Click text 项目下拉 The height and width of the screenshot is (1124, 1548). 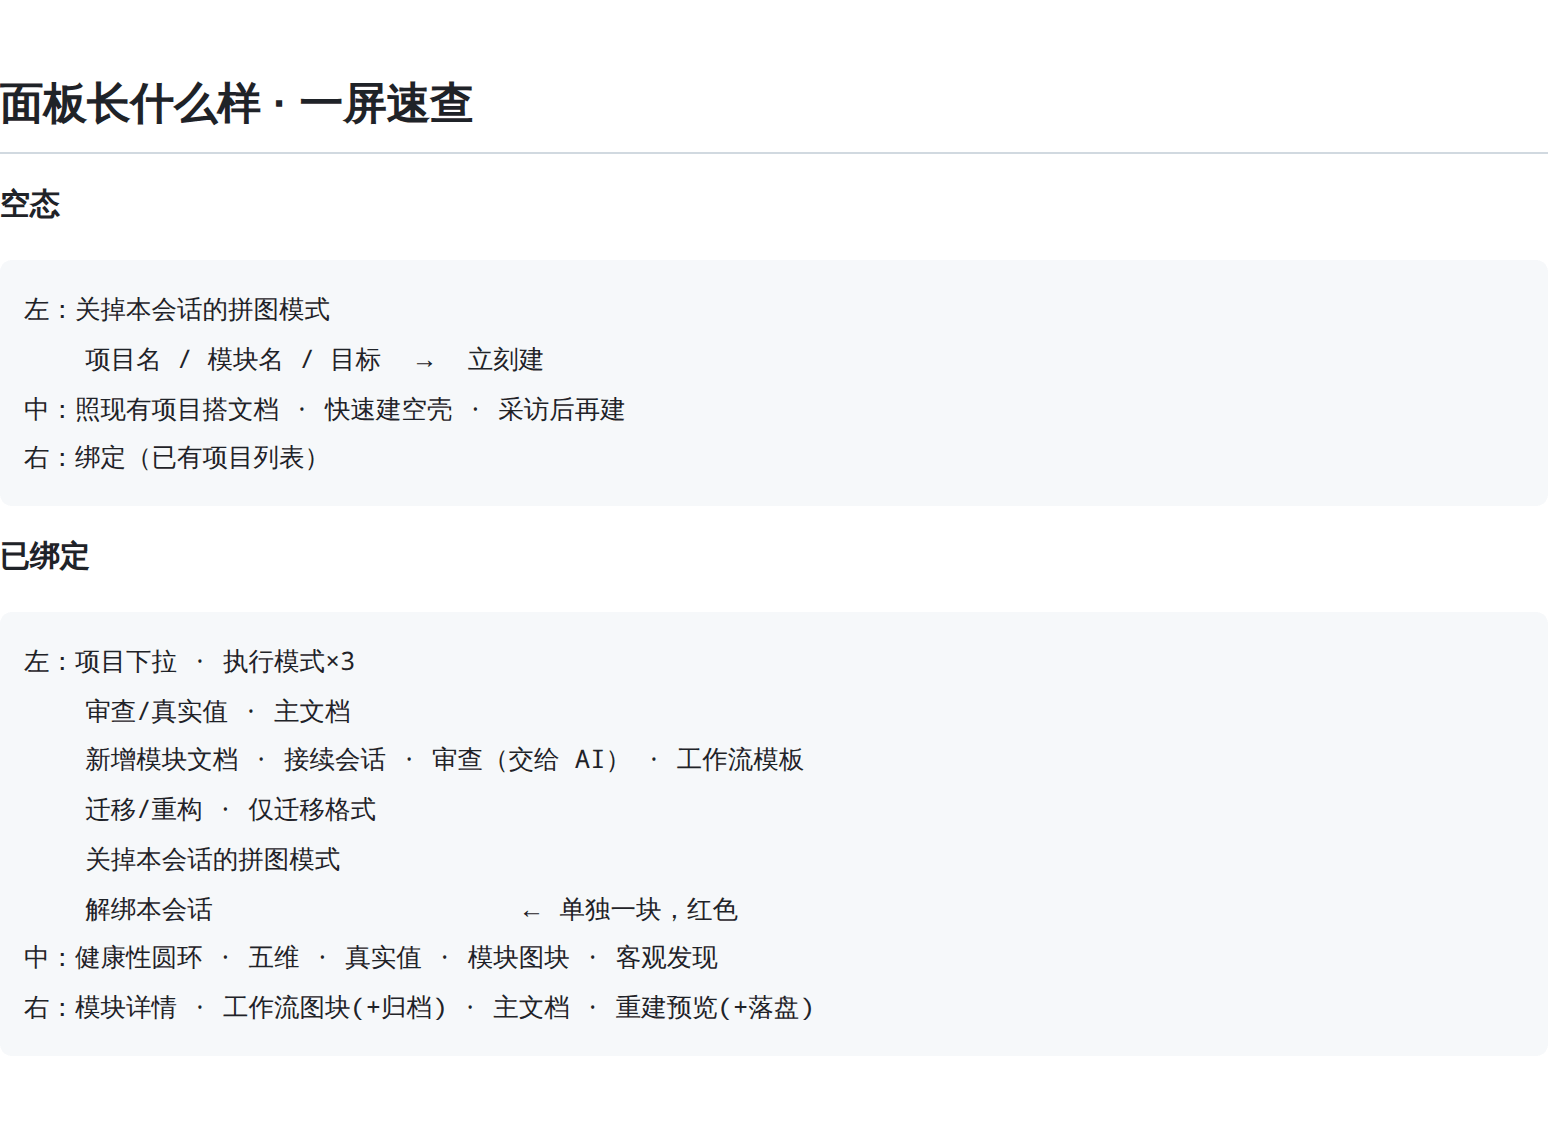click(x=126, y=662)
